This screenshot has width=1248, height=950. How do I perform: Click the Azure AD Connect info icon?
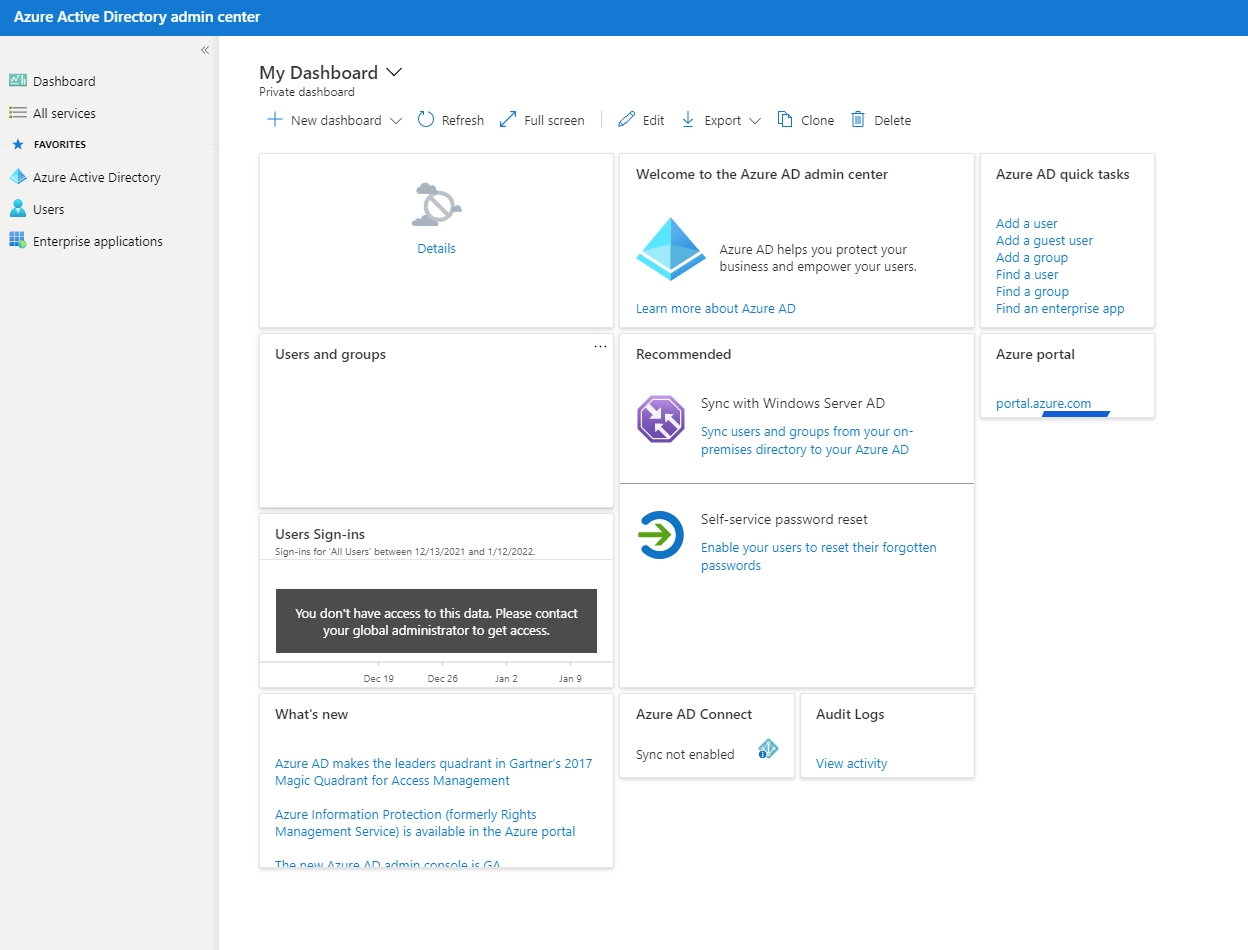pos(768,749)
